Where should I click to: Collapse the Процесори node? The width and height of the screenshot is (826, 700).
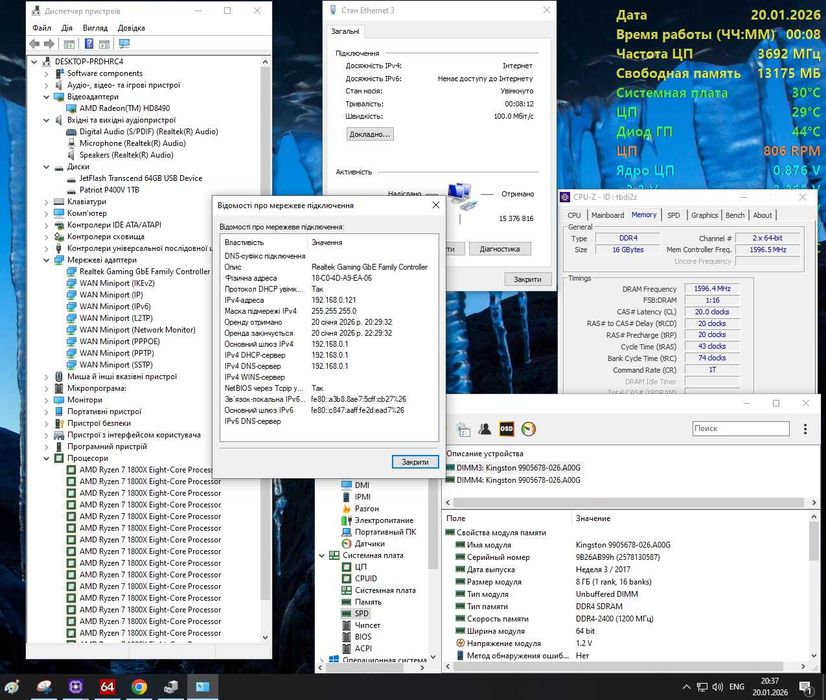click(x=46, y=458)
